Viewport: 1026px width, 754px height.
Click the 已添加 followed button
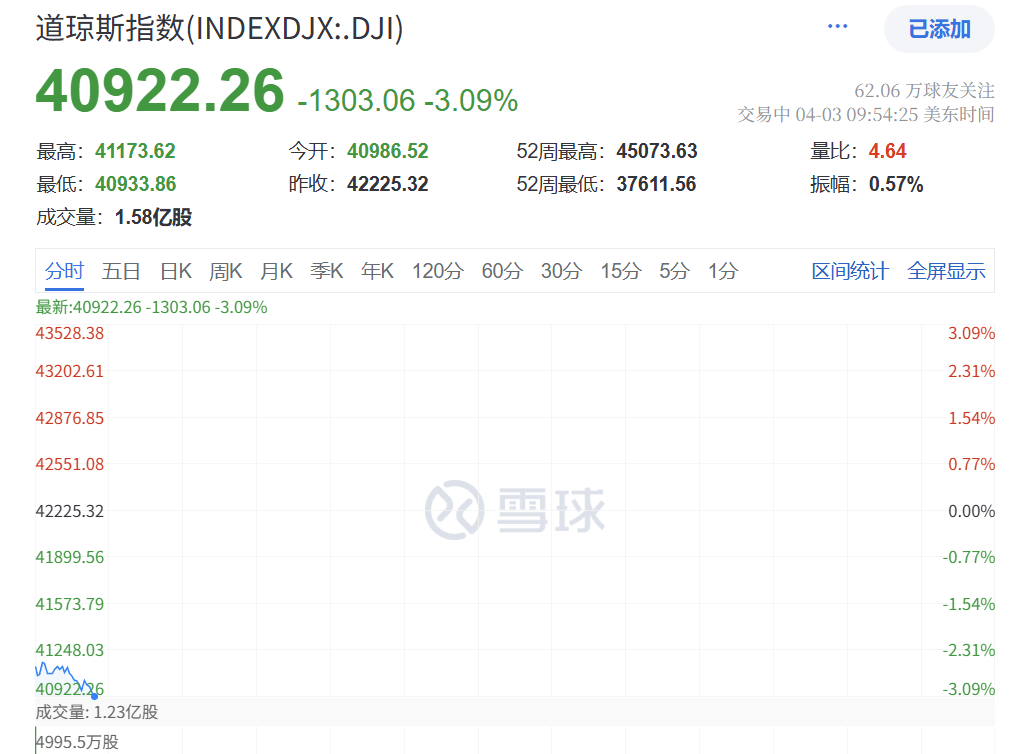tap(938, 29)
